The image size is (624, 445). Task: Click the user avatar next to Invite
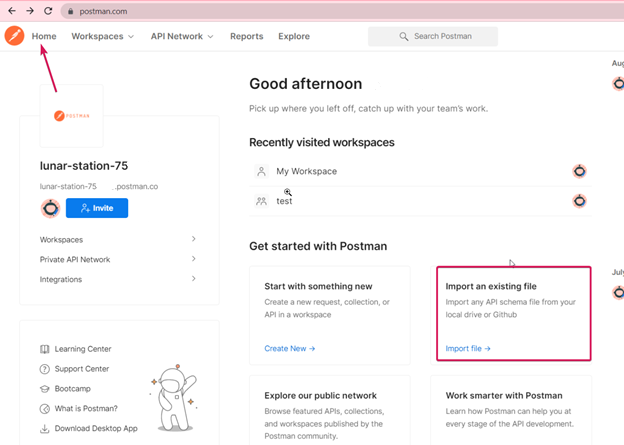click(x=51, y=208)
